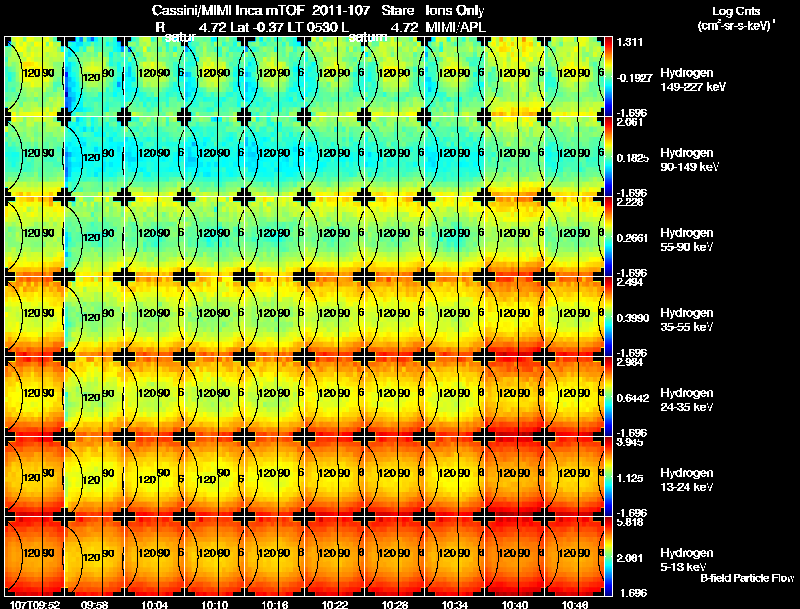Click the 2.081 colorbar midpoint value
800x609 pixels.
point(630,559)
